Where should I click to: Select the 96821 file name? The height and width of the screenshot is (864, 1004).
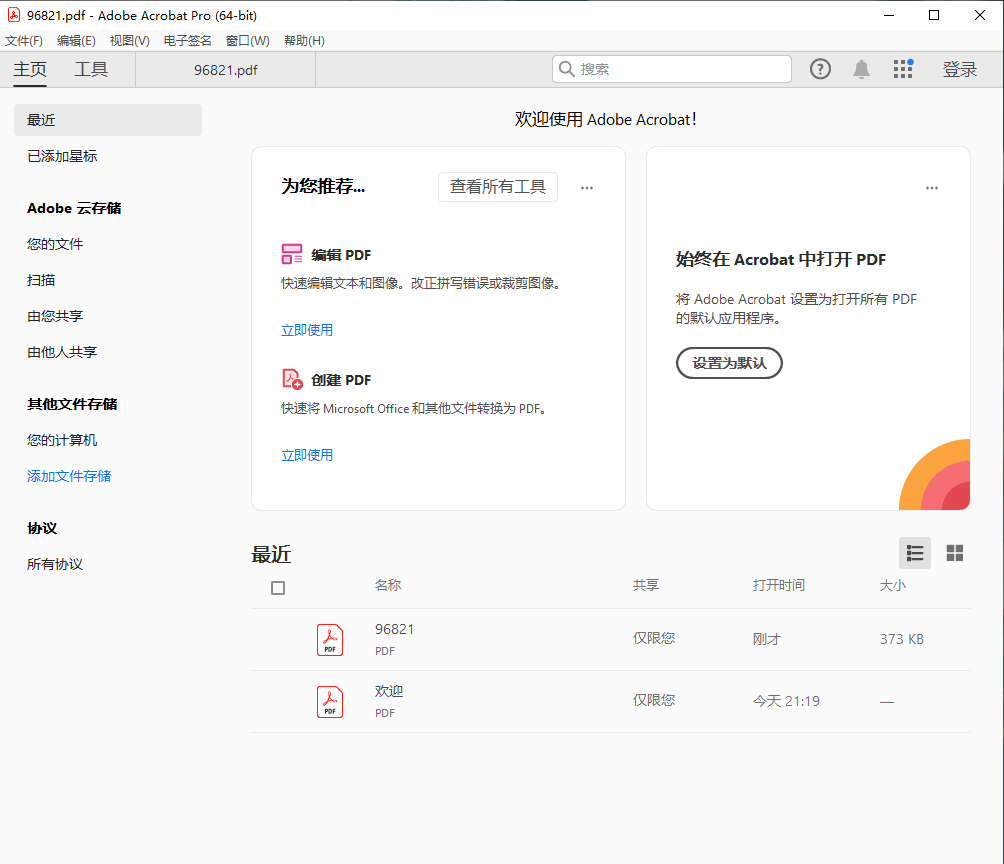394,629
